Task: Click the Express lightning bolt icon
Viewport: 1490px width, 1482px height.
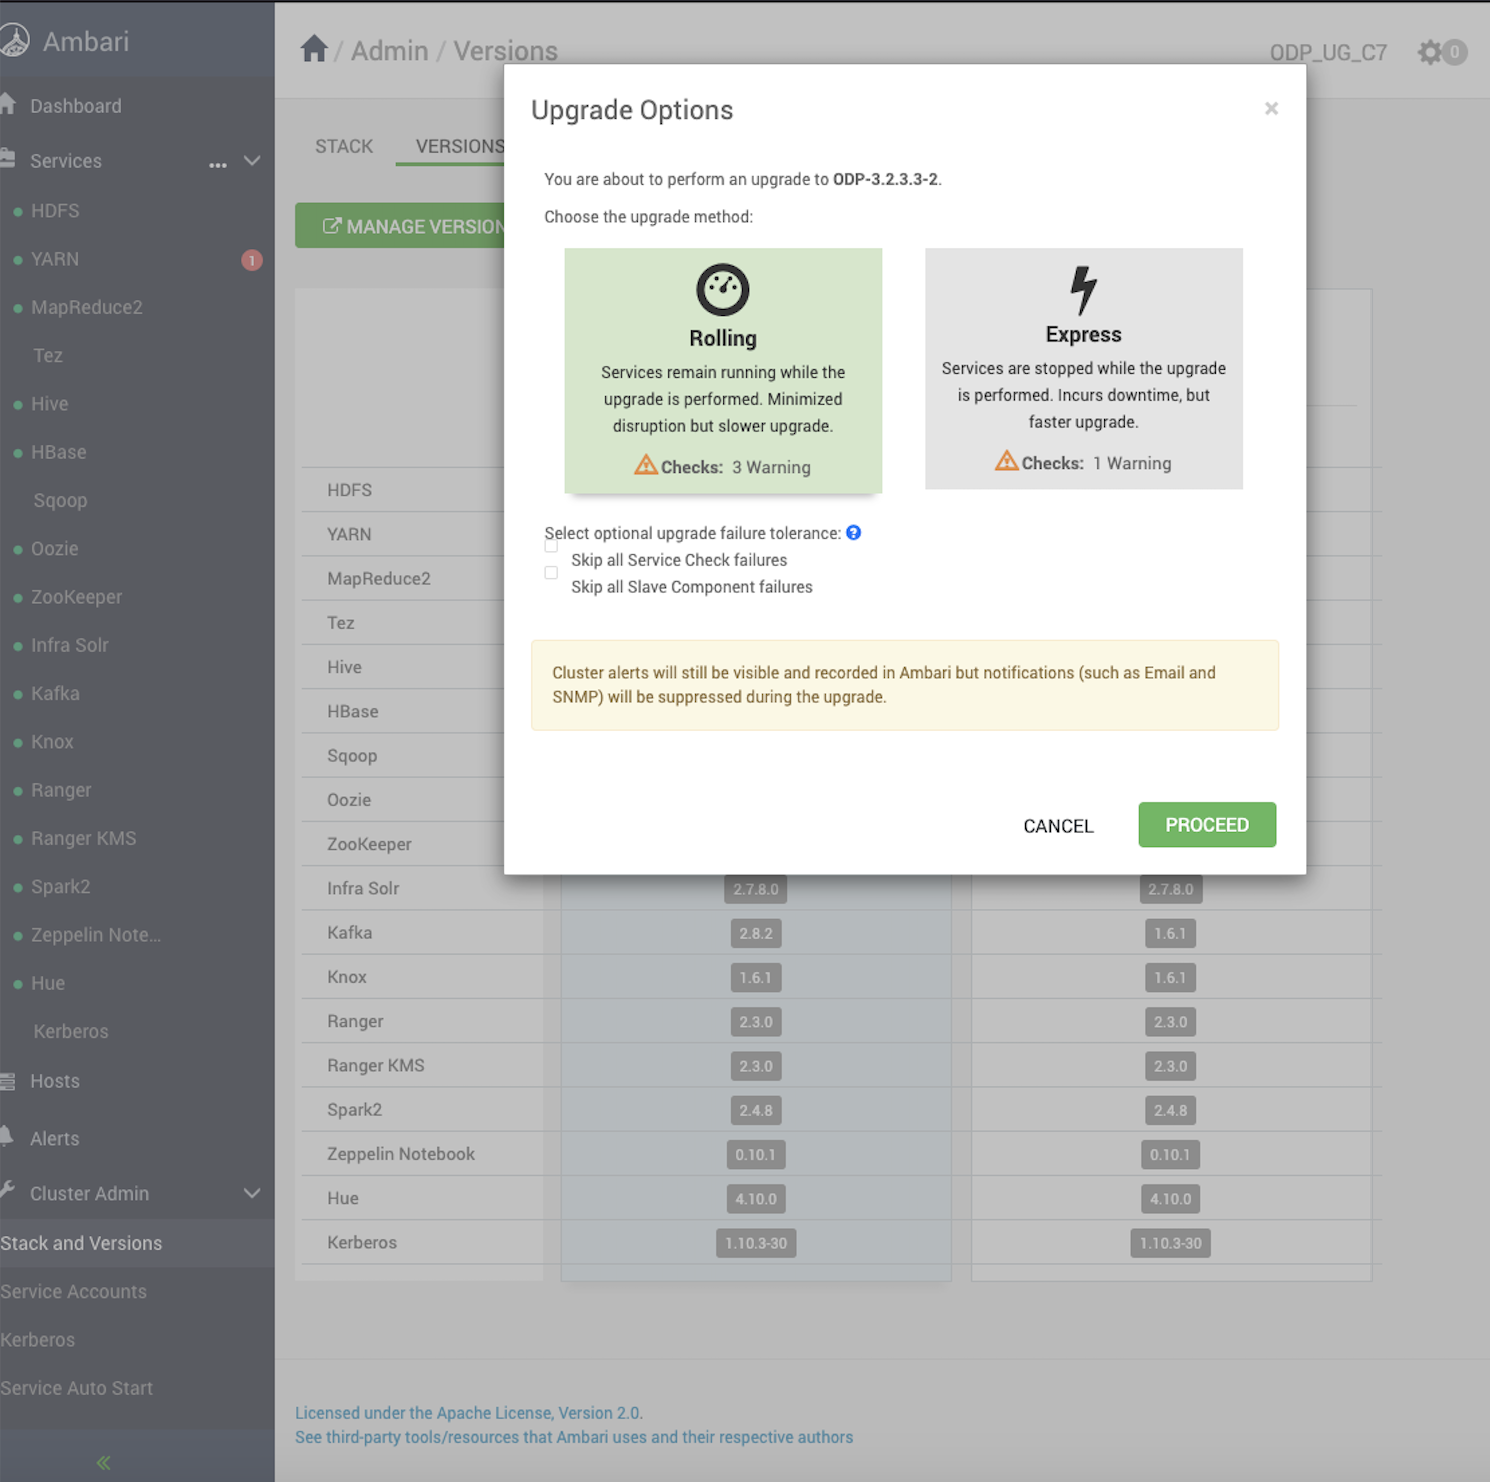Action: click(x=1083, y=290)
